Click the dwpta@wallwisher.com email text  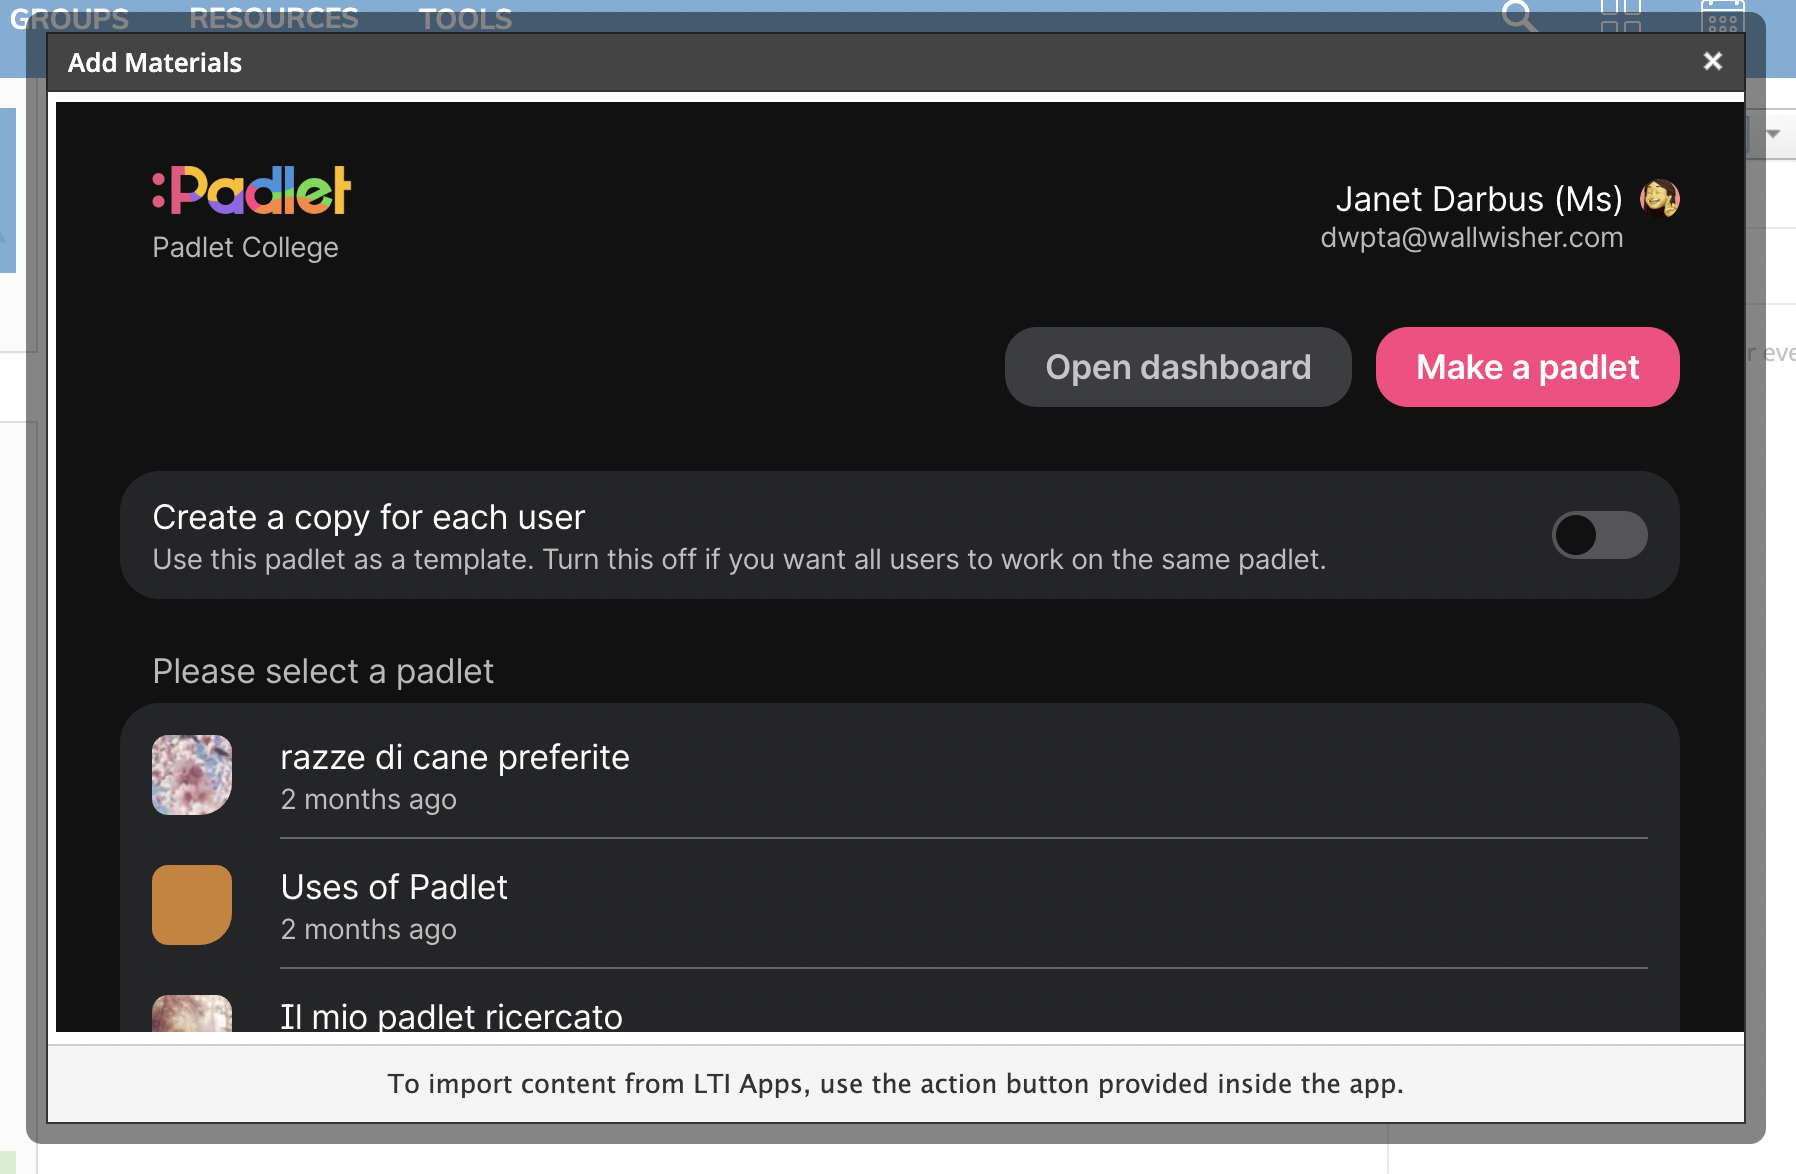point(1471,238)
